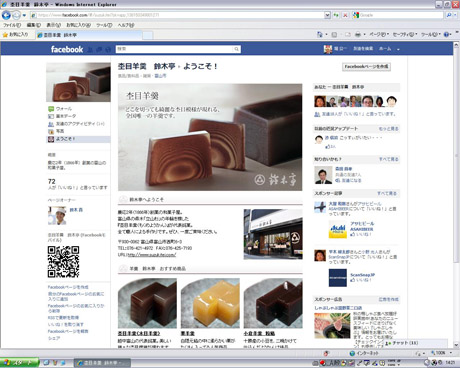Click the print icon in IE toolbar
This screenshot has height=368, width=460.
358,34
